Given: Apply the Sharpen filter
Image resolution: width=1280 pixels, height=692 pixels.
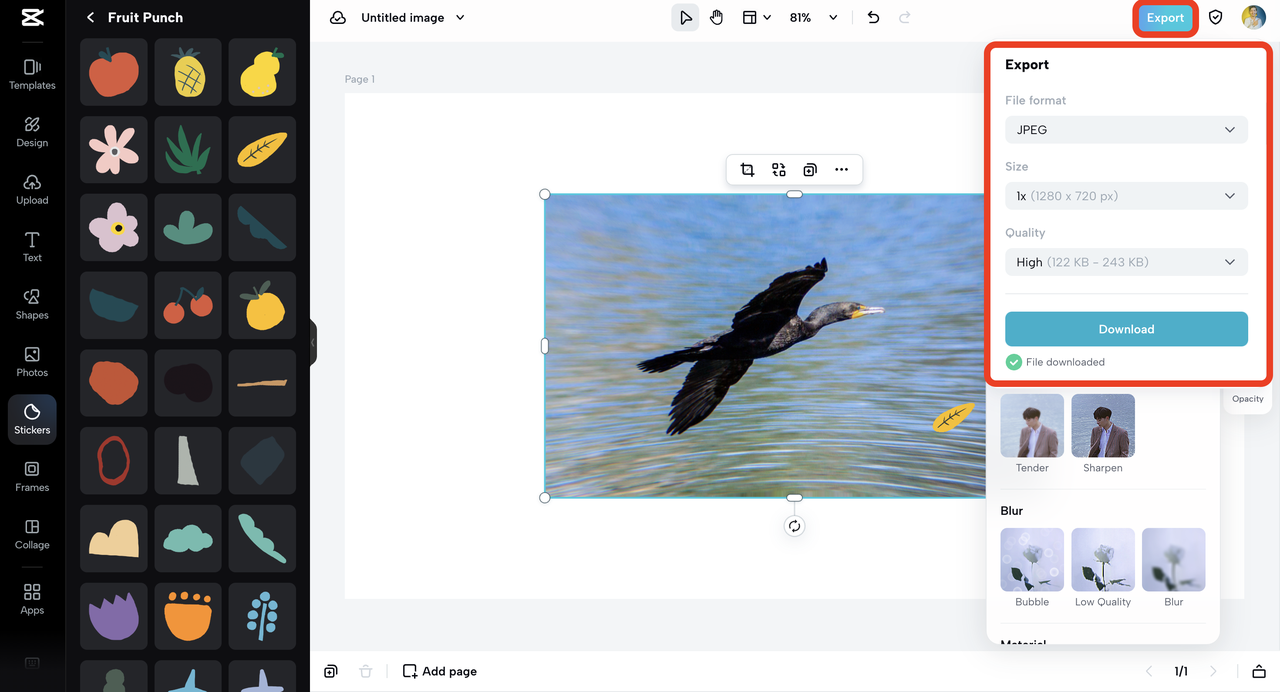Looking at the screenshot, I should pyautogui.click(x=1103, y=434).
